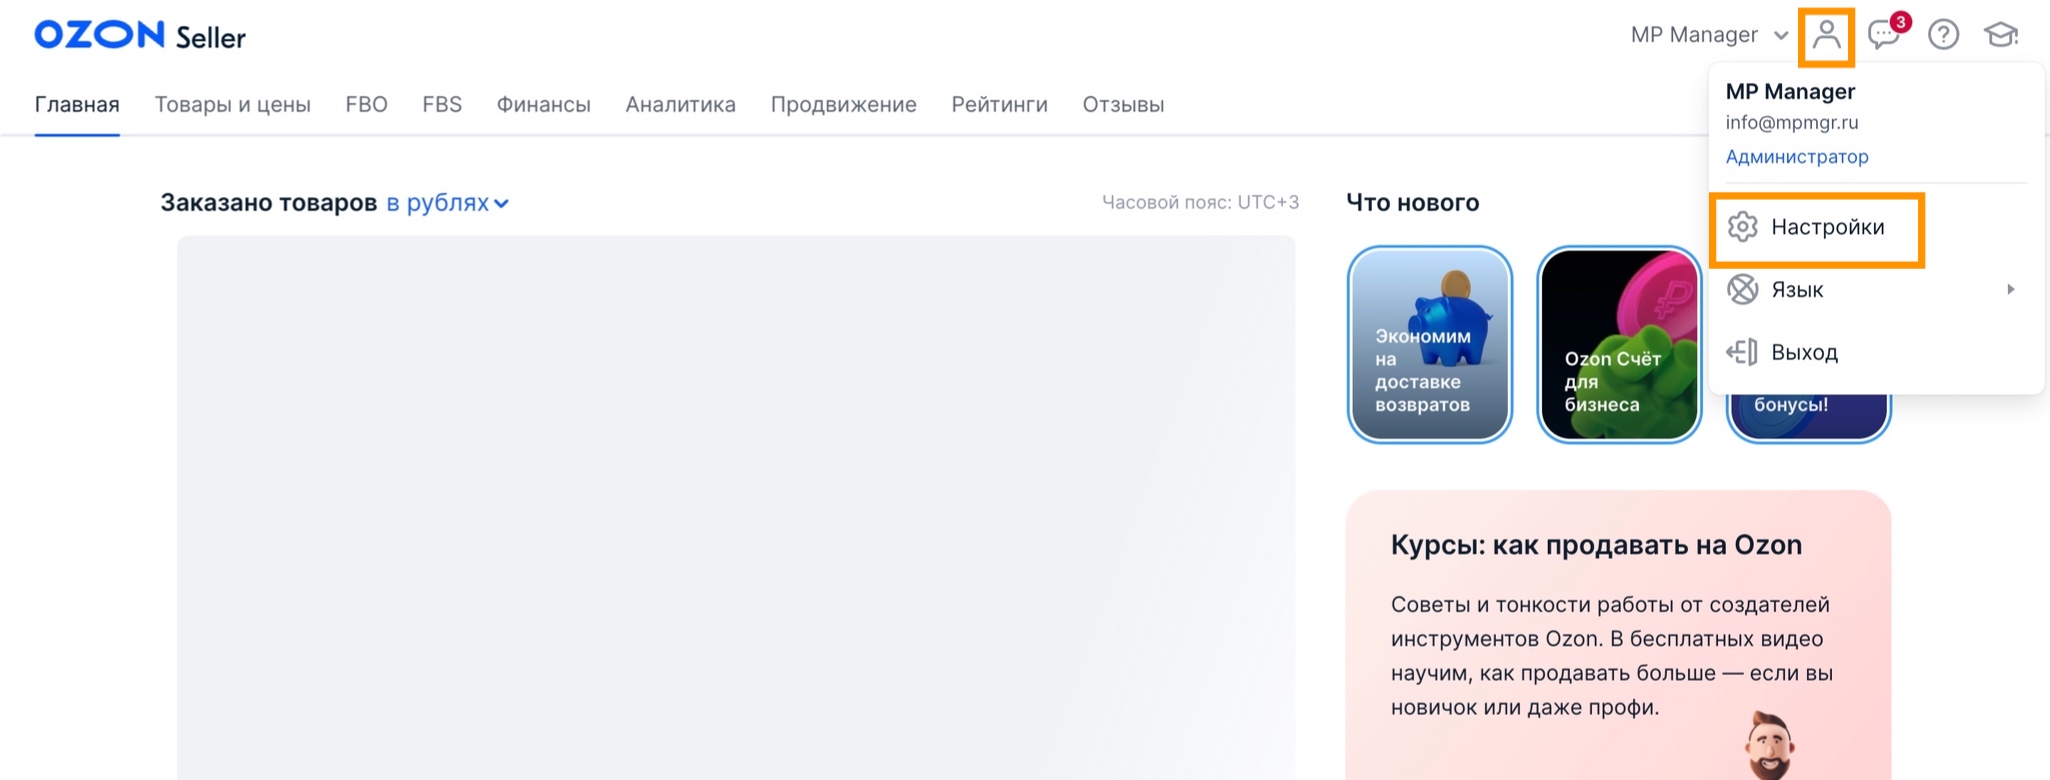Click the gear icon beside Настройки
This screenshot has width=2050, height=780.
[1743, 227]
